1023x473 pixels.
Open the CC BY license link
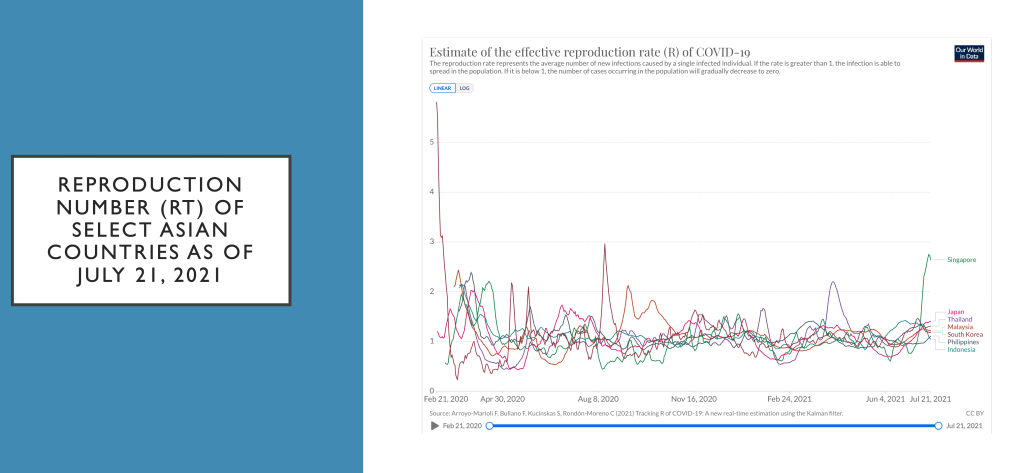pyautogui.click(x=973, y=411)
